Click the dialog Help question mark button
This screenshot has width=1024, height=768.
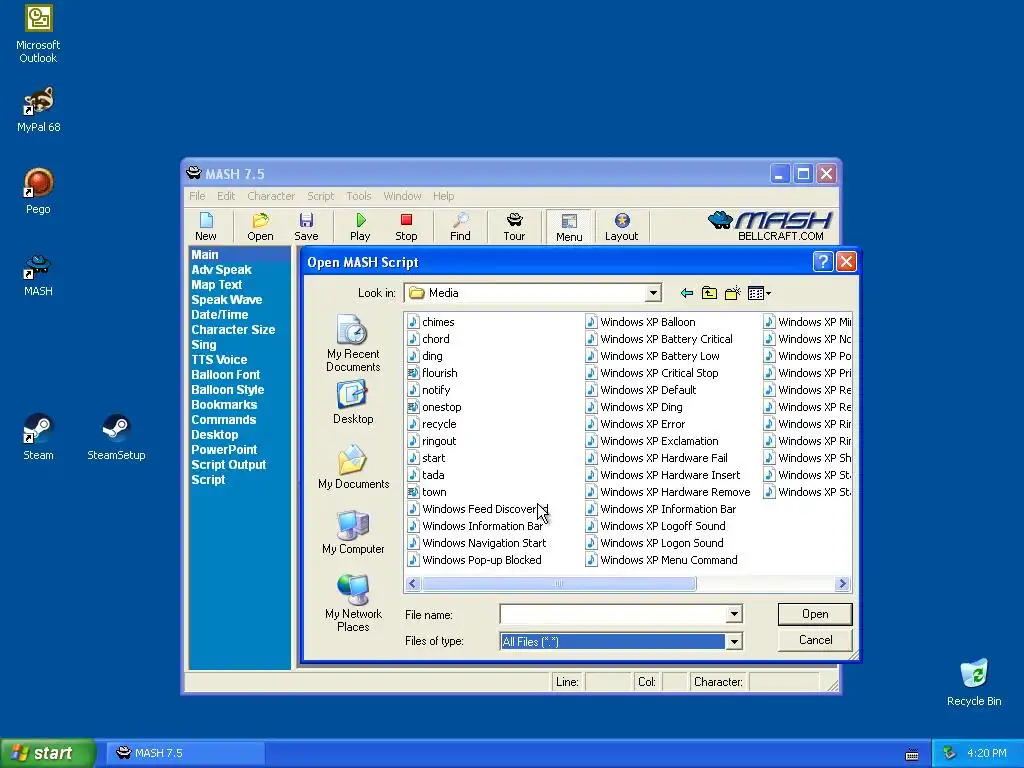[822, 262]
